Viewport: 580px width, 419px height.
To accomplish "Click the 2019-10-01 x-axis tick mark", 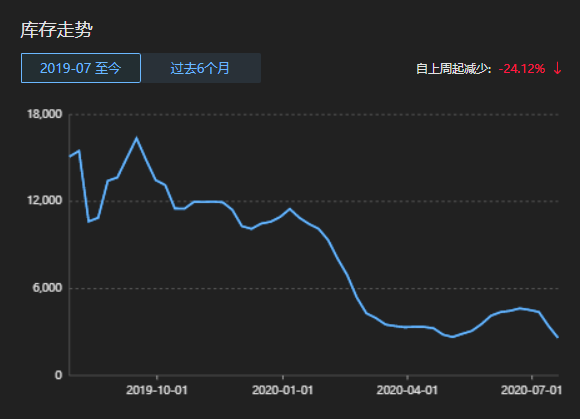I will click(157, 377).
